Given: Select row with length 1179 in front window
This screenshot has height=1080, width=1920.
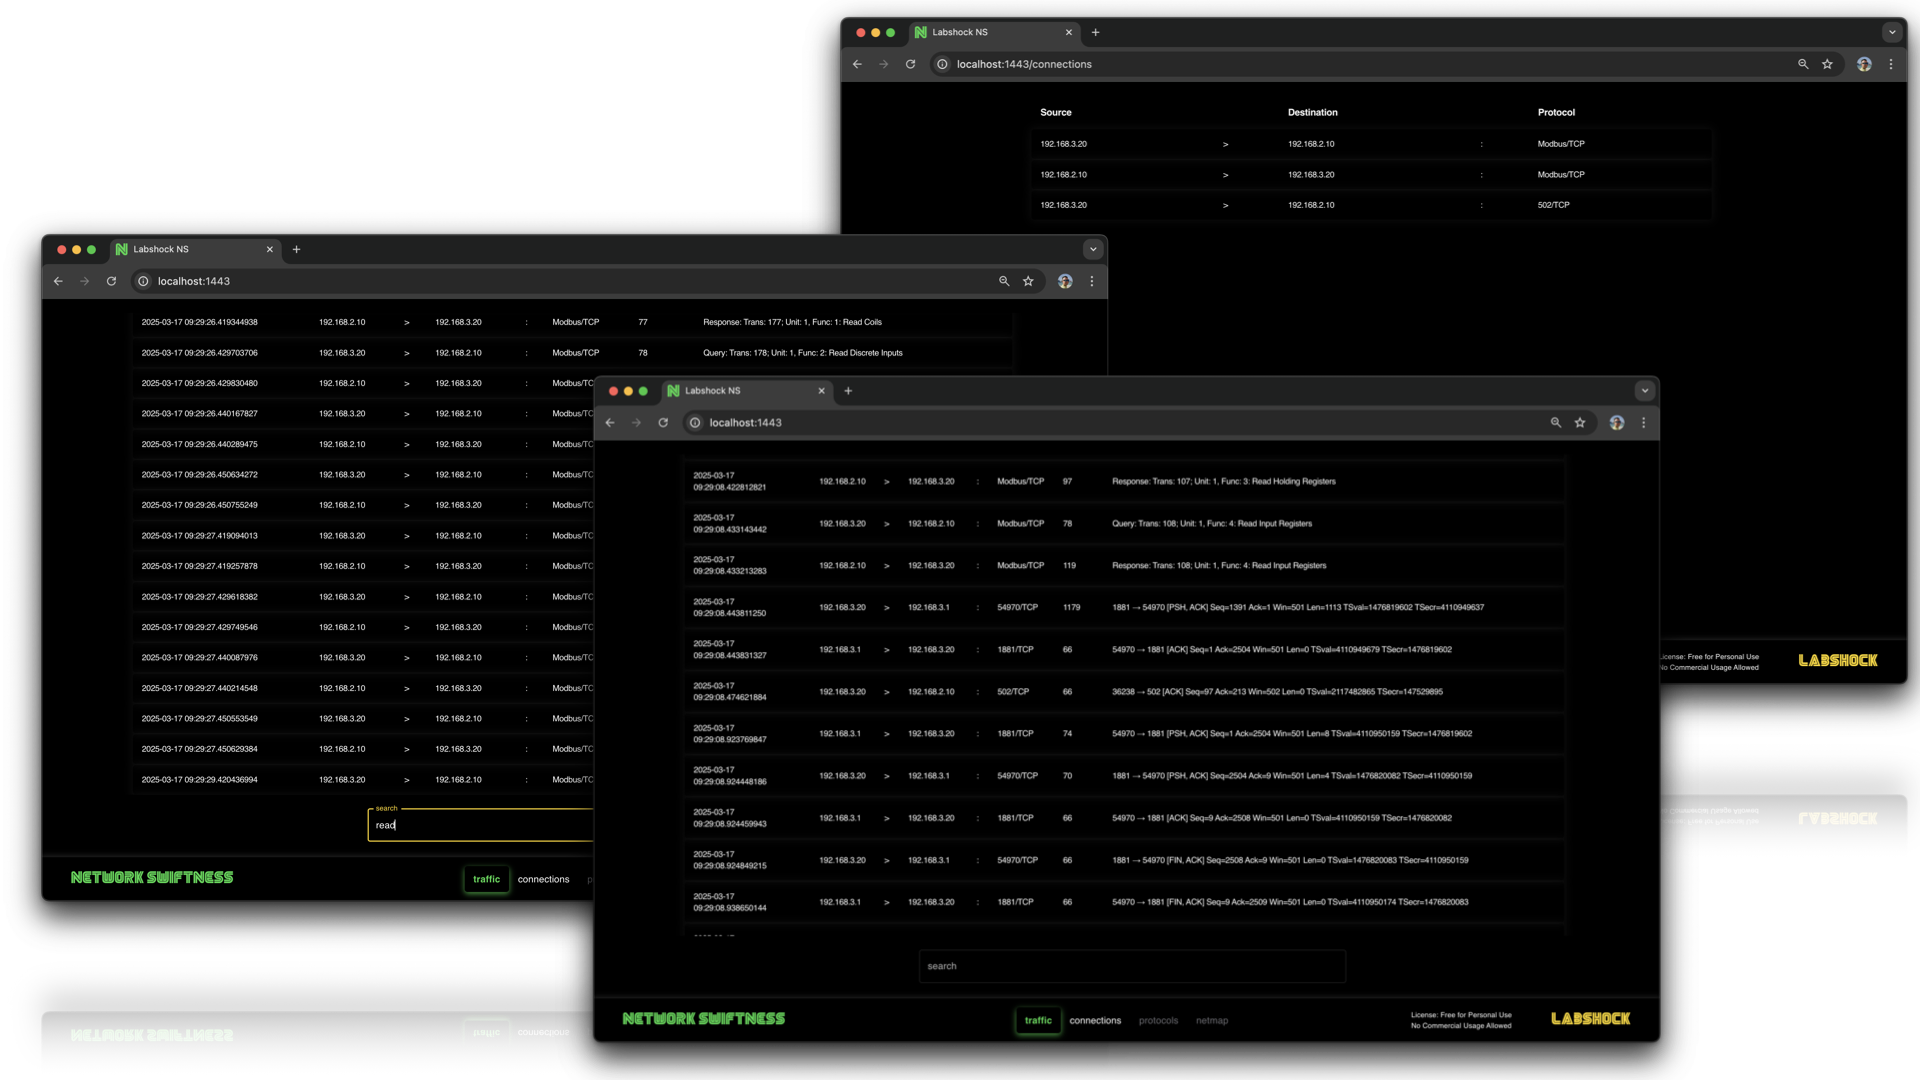Looking at the screenshot, I should click(1124, 608).
